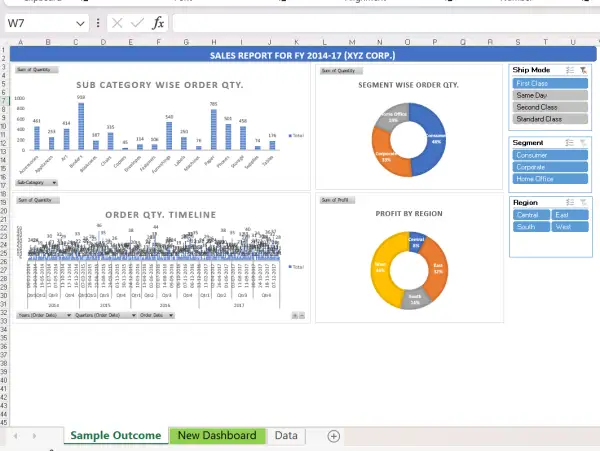Click the yellow West slice in Profit chart
Screen dimensions: 600x451
click(385, 268)
